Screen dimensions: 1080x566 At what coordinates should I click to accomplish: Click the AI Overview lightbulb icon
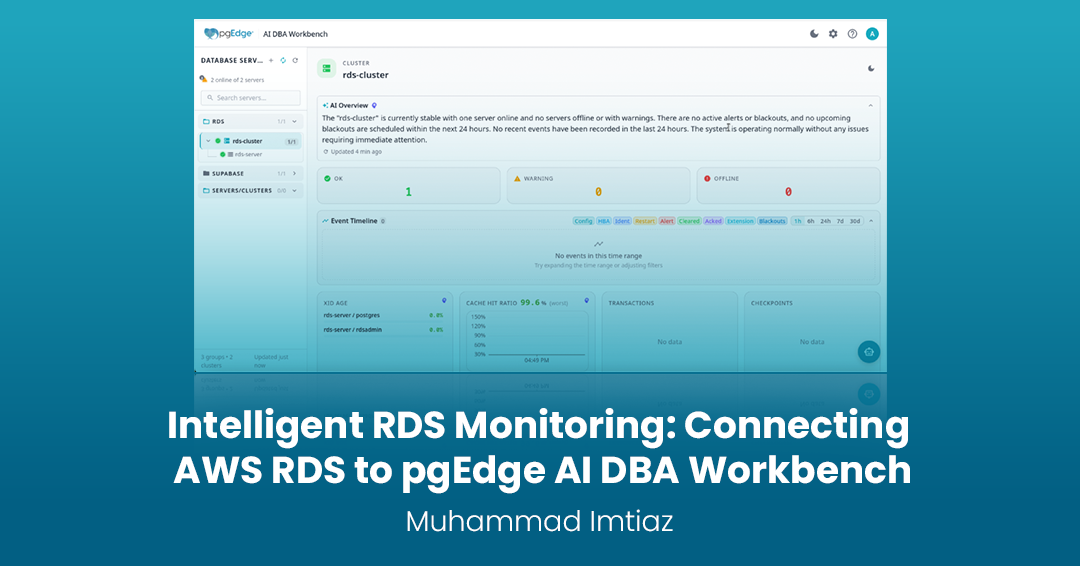[375, 105]
